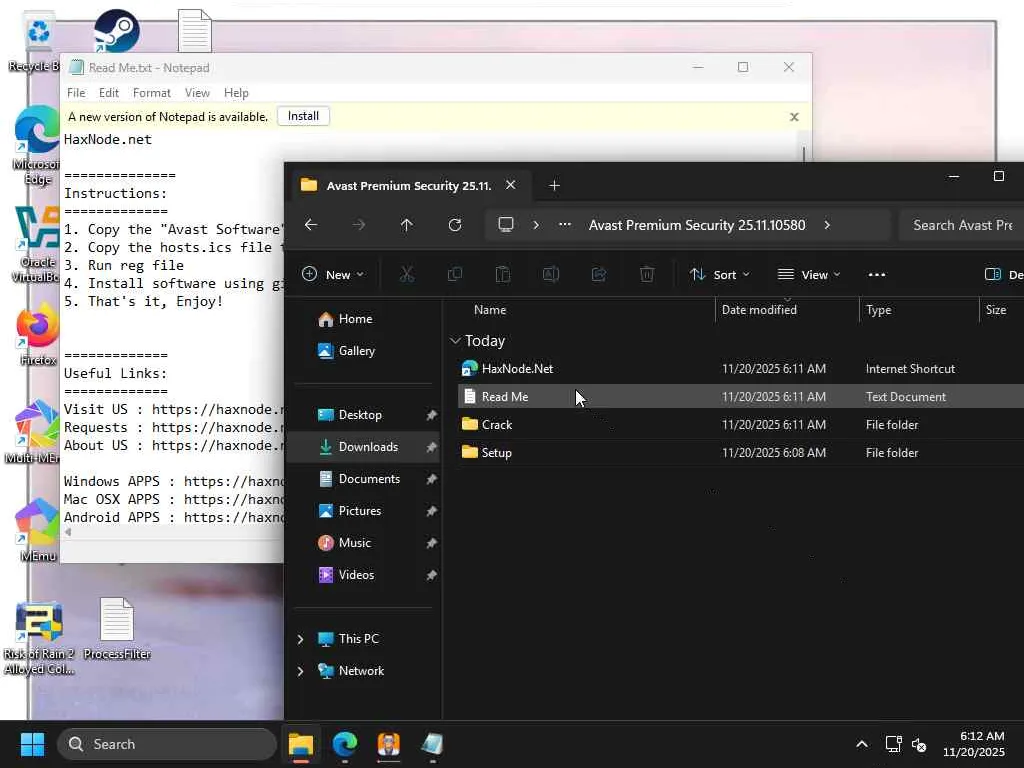Select the HaxNode.Net internet shortcut
Image resolution: width=1024 pixels, height=768 pixels.
[741, 368]
